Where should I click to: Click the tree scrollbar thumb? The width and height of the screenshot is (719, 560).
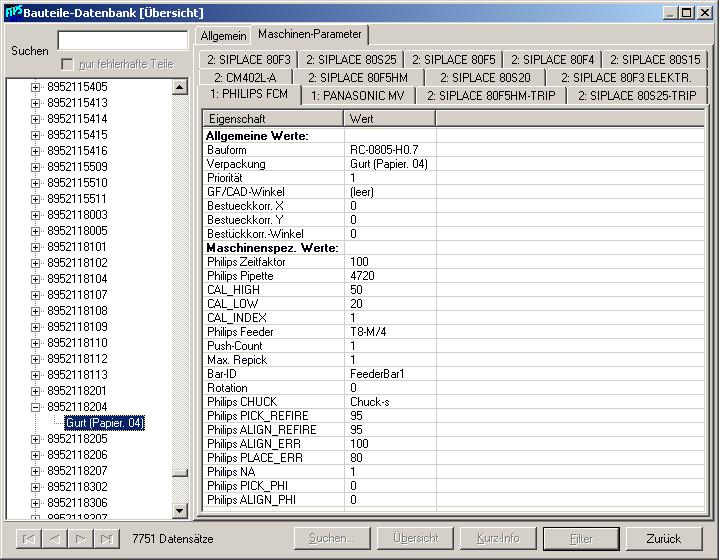click(180, 473)
